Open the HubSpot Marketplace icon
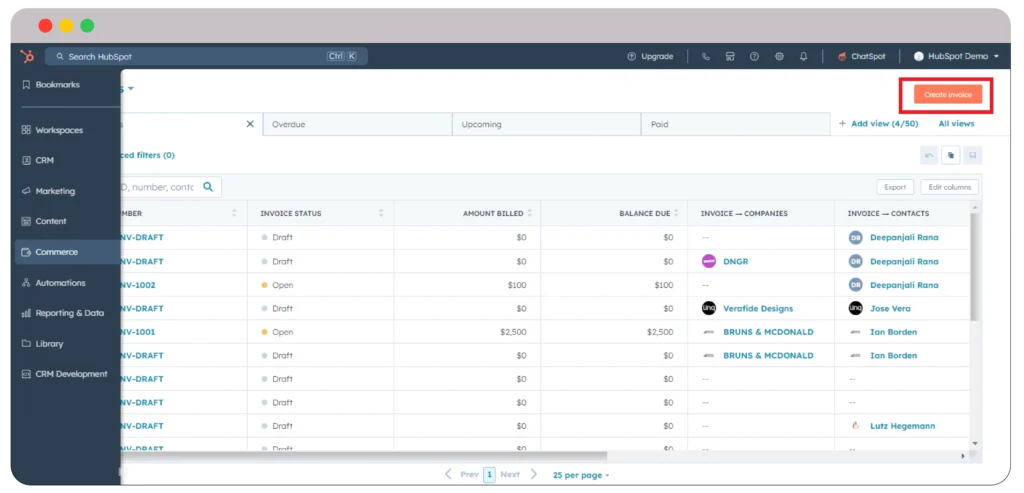This screenshot has width=1024, height=493. (730, 56)
